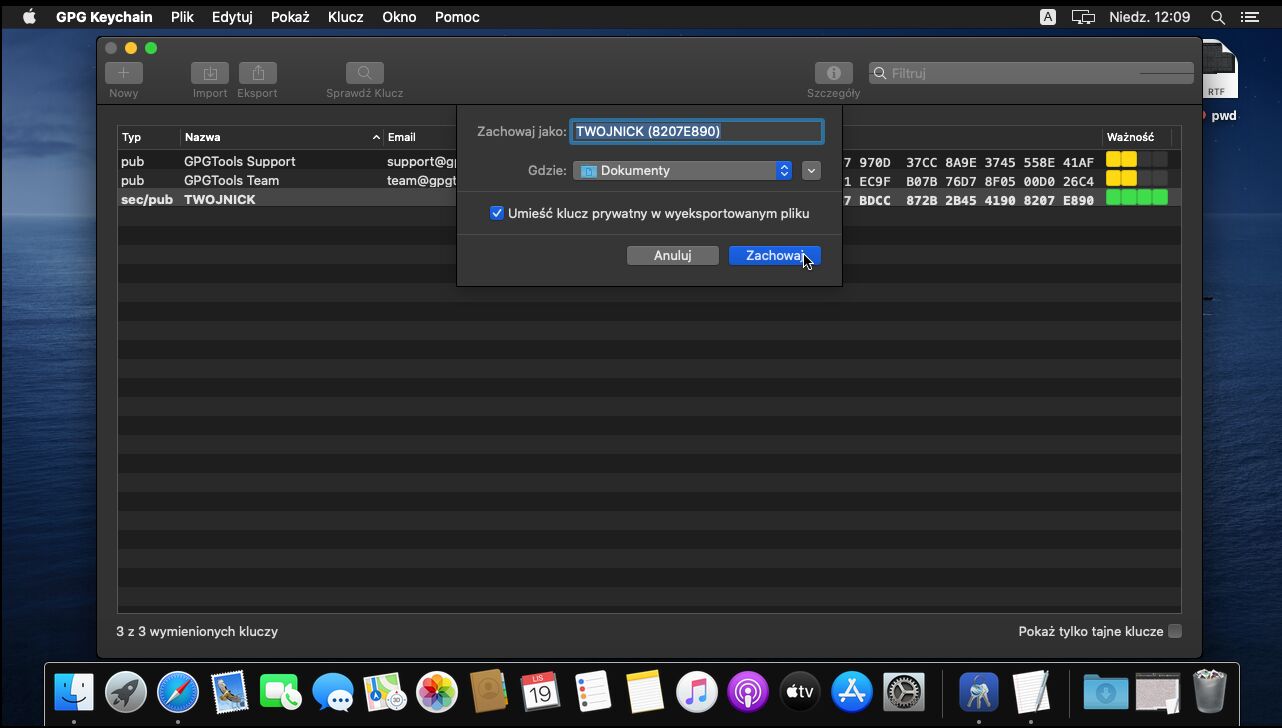Click the Nowy (new key) toolbar icon

coord(124,73)
